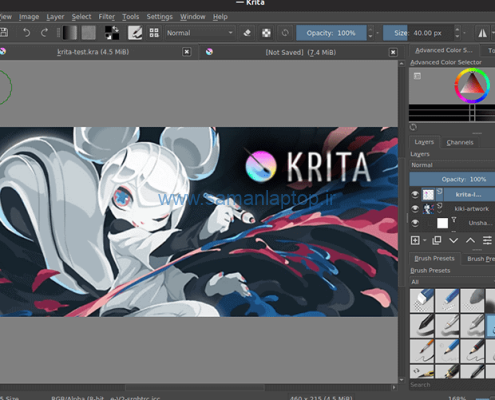Select the kiki-artwork layer

(x=472, y=209)
